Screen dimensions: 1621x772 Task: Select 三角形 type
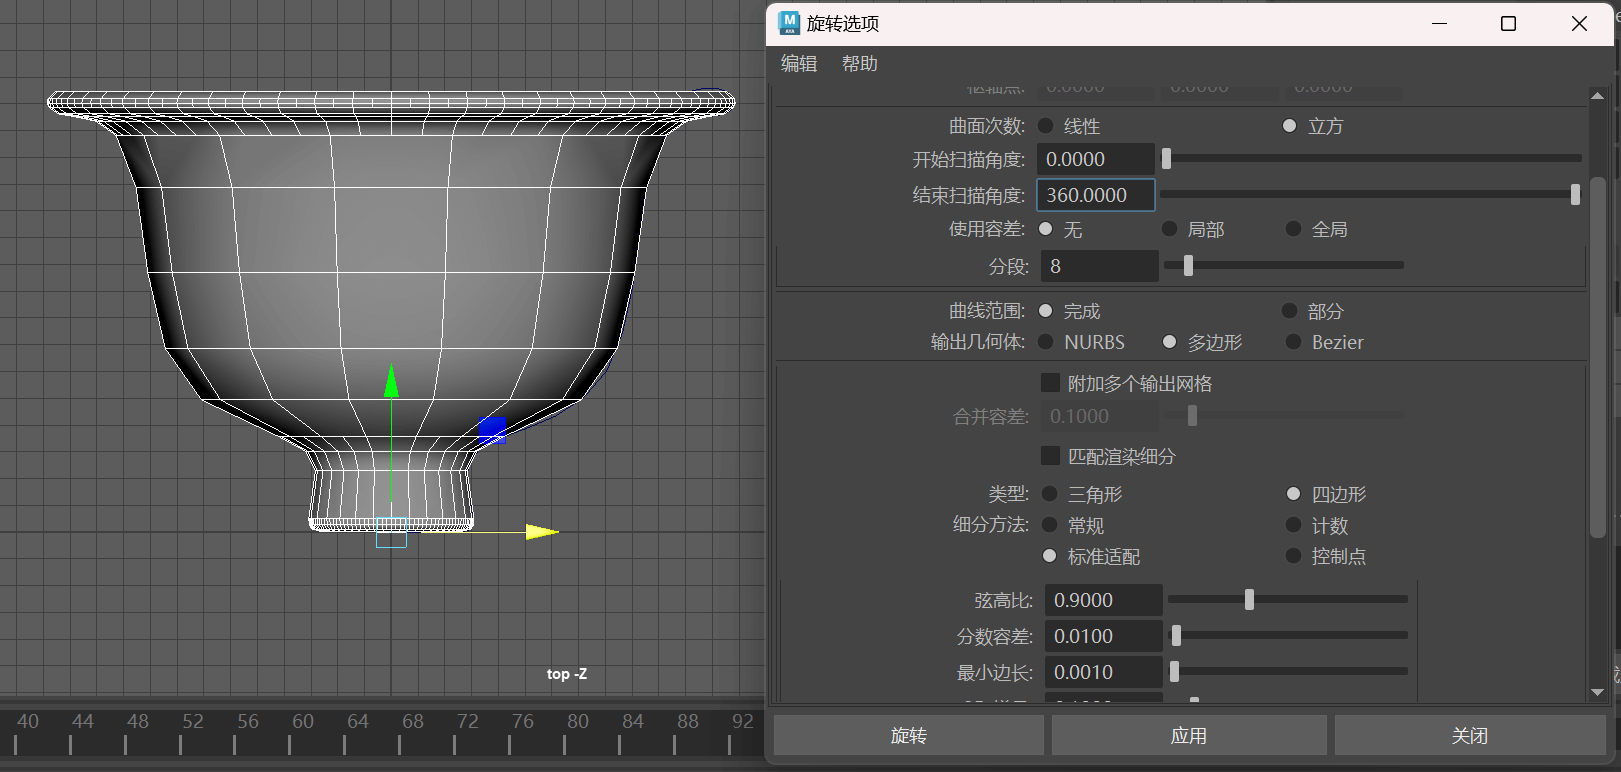[x=1050, y=494]
